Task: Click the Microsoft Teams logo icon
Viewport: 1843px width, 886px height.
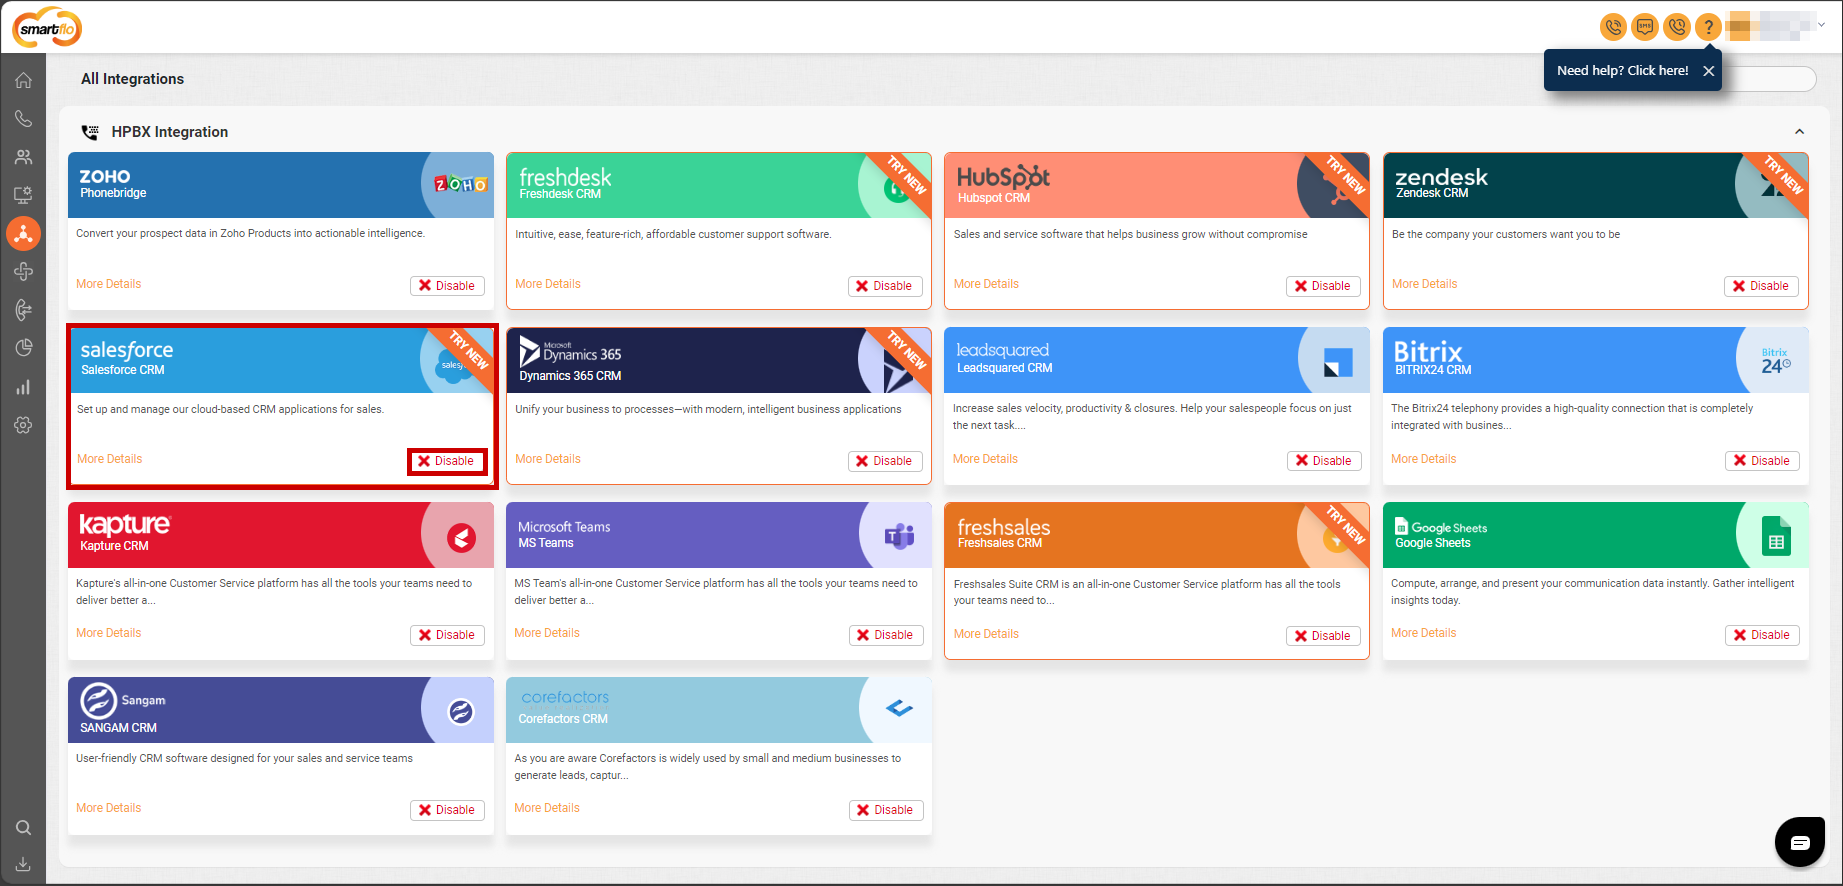Action: [899, 537]
